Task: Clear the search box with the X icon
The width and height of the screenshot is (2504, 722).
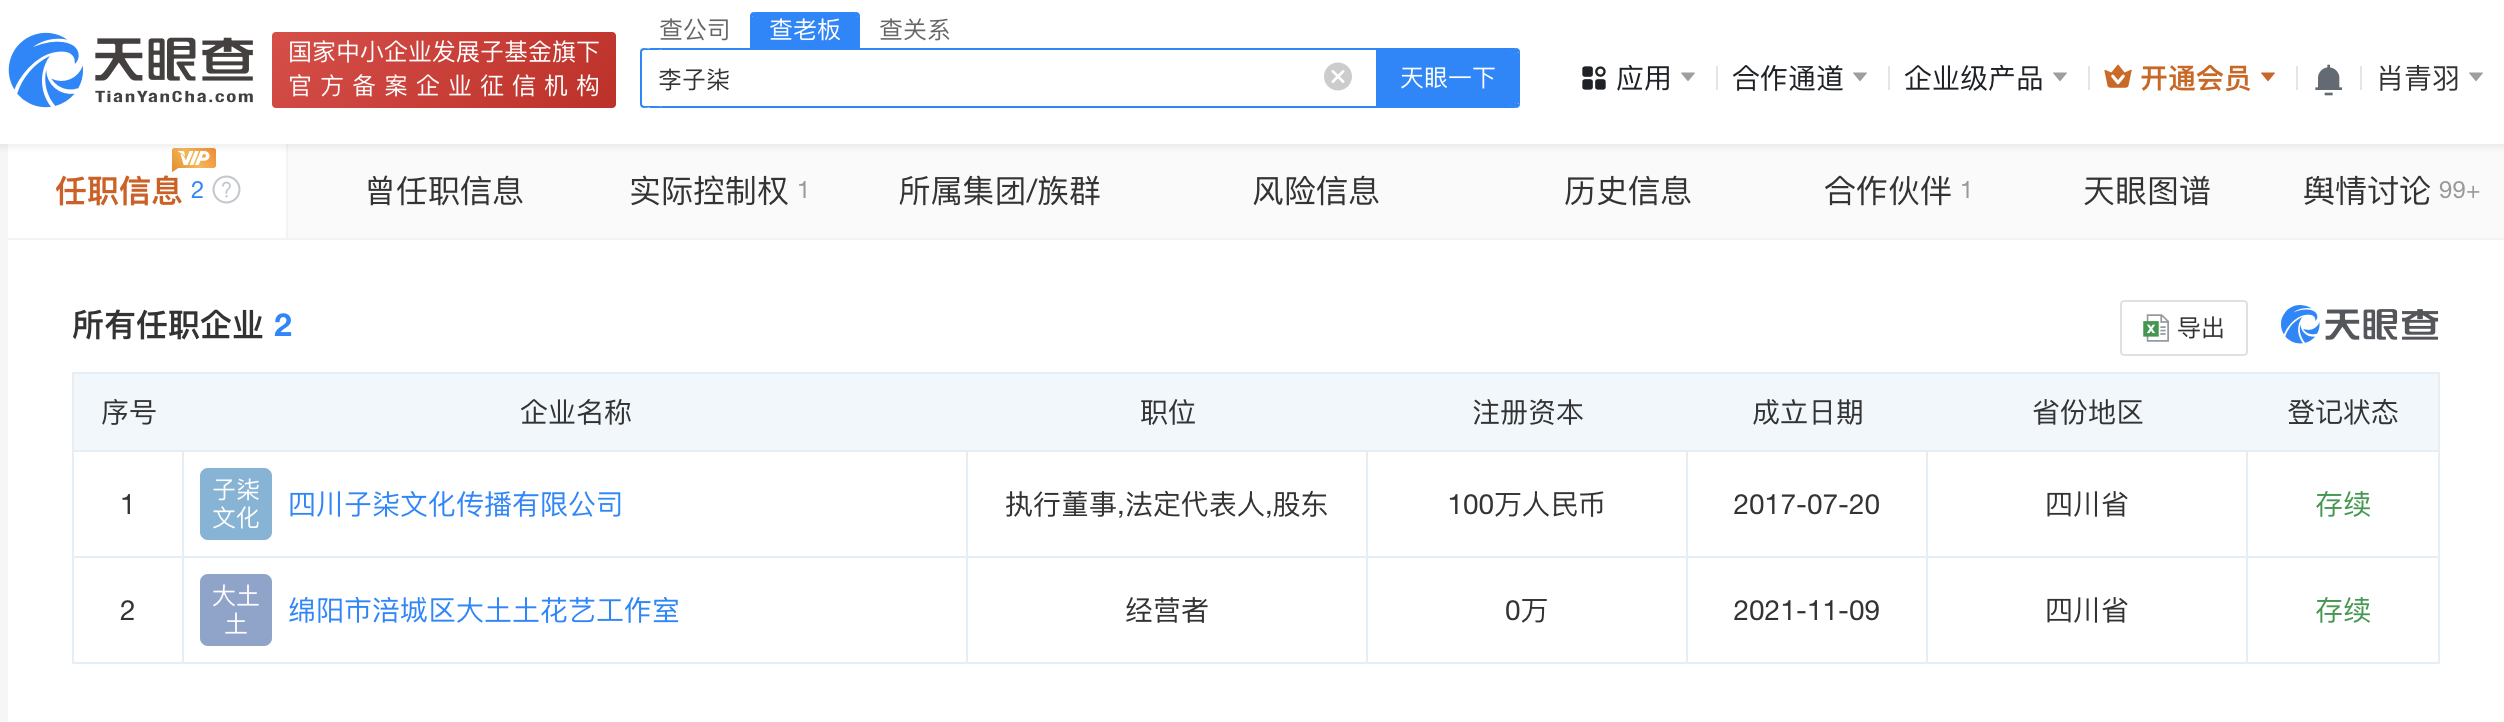Action: point(1337,77)
